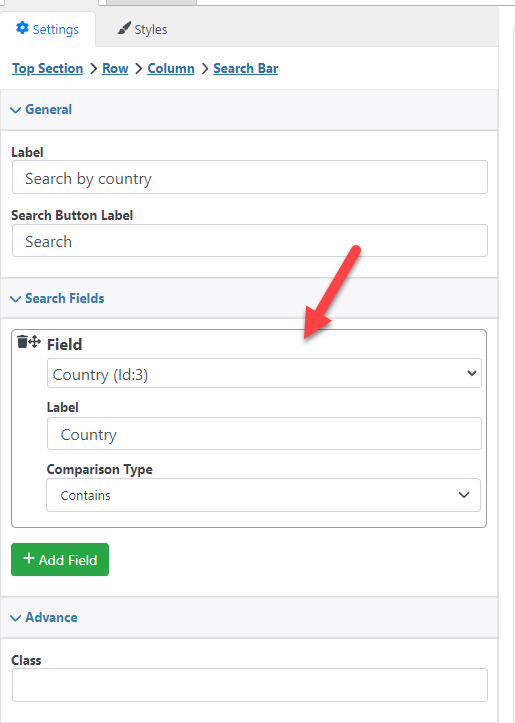Click the green Add Field button
The image size is (515, 723).
click(60, 559)
